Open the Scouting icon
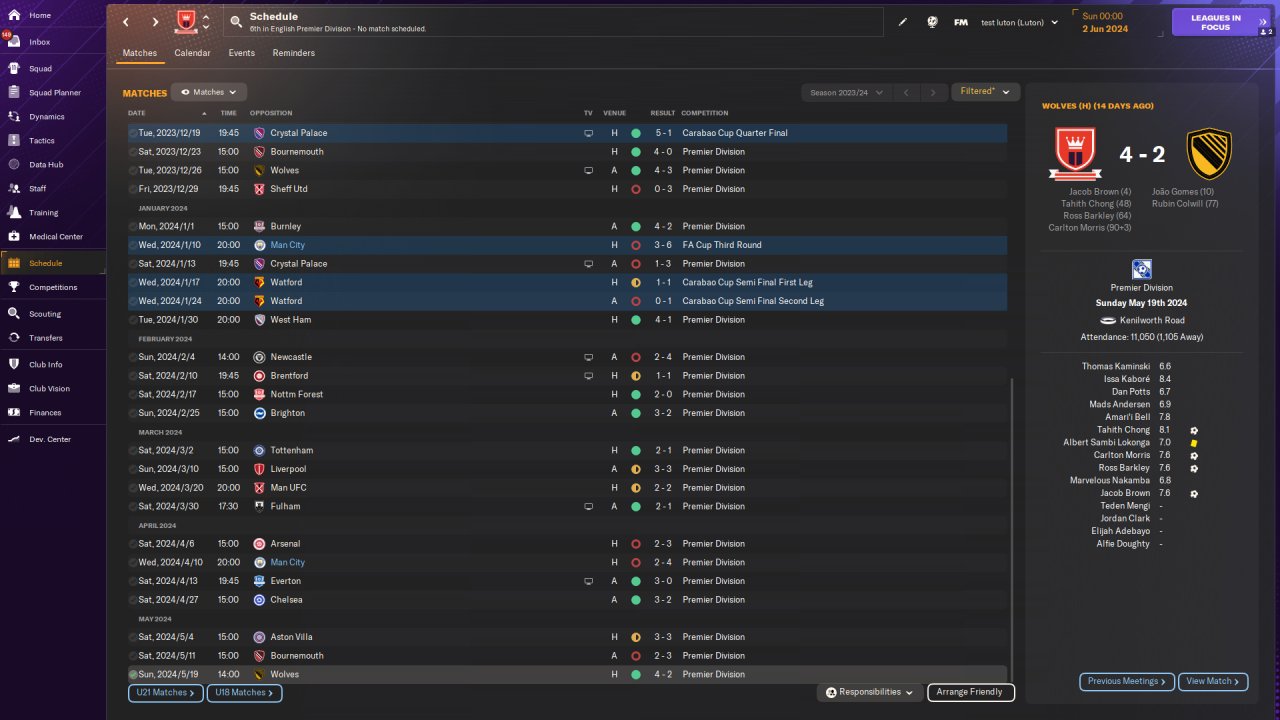 click(x=14, y=314)
